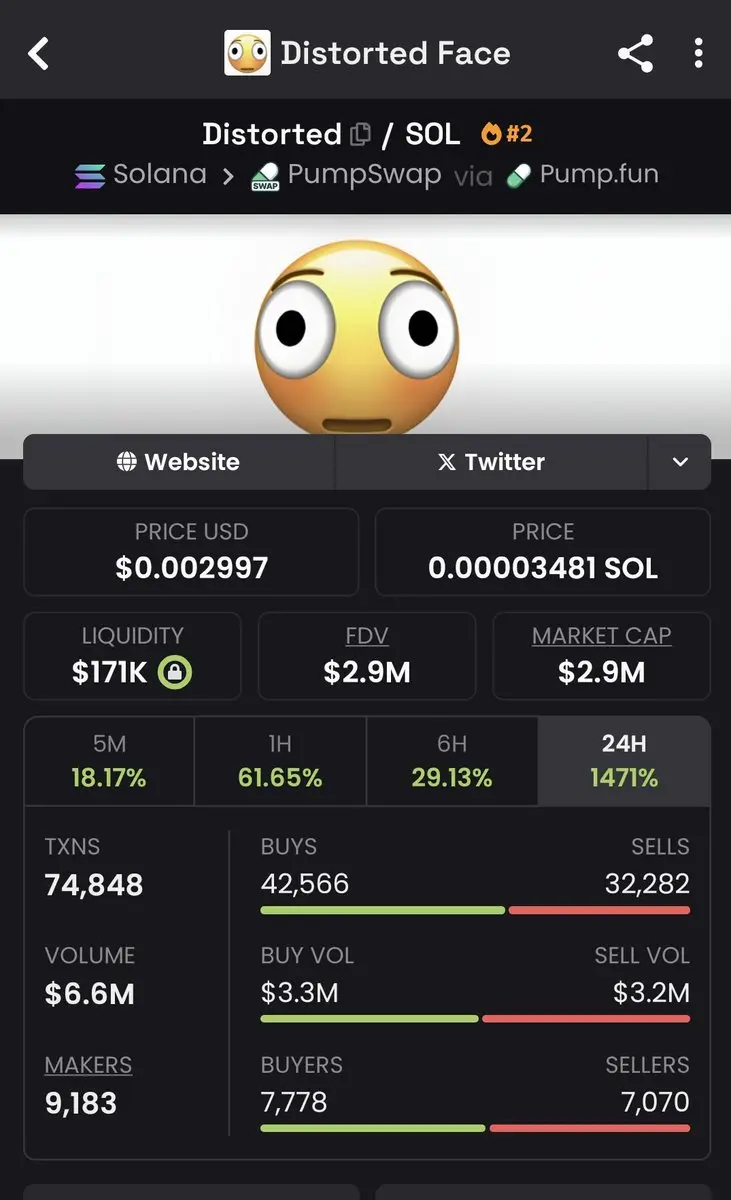
Task: Copy token address icon beside Distorted
Action: pyautogui.click(x=360, y=134)
